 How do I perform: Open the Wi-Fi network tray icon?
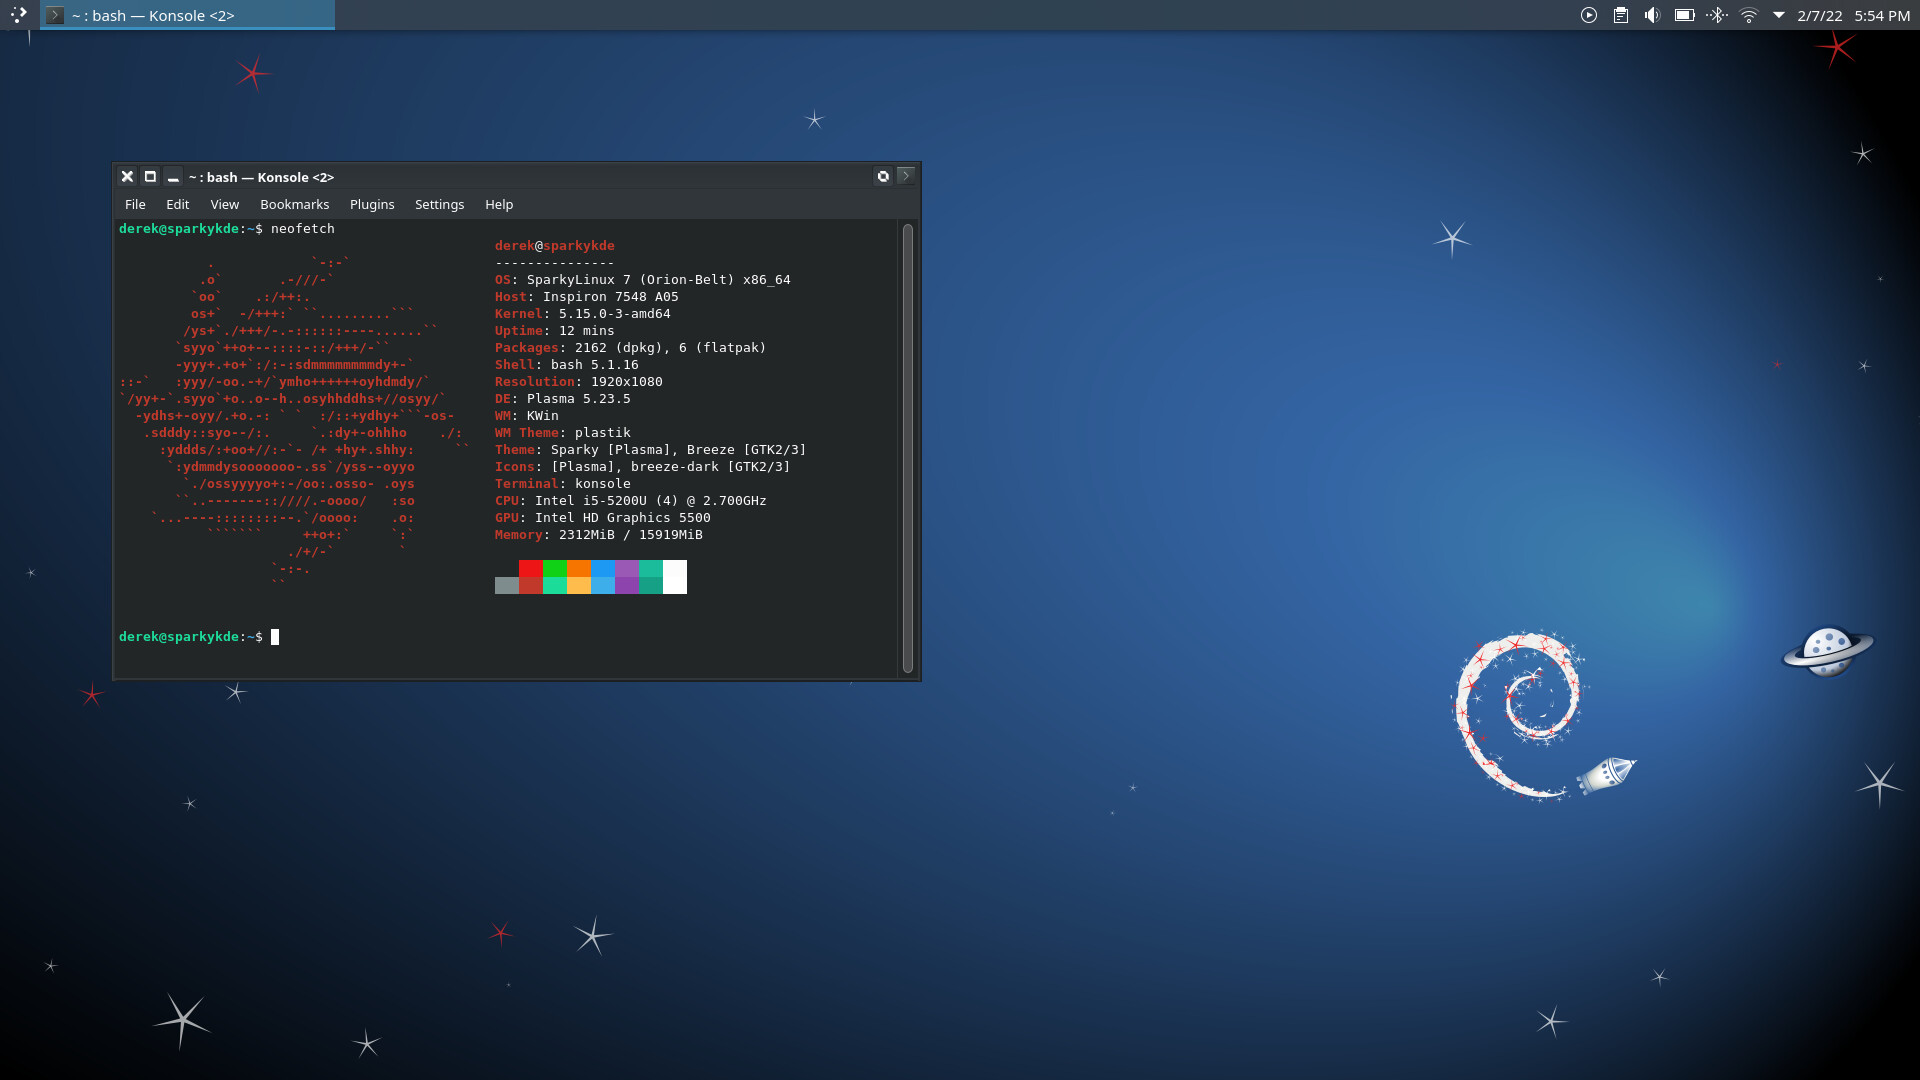coord(1749,15)
